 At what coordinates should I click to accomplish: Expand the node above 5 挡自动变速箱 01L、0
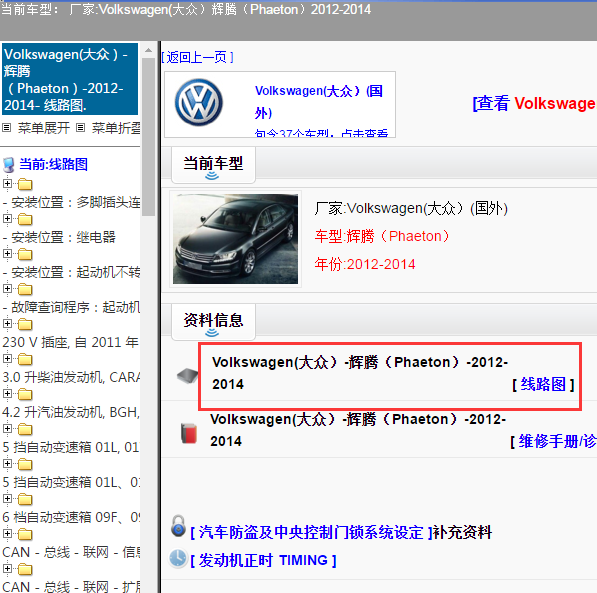click(7, 464)
